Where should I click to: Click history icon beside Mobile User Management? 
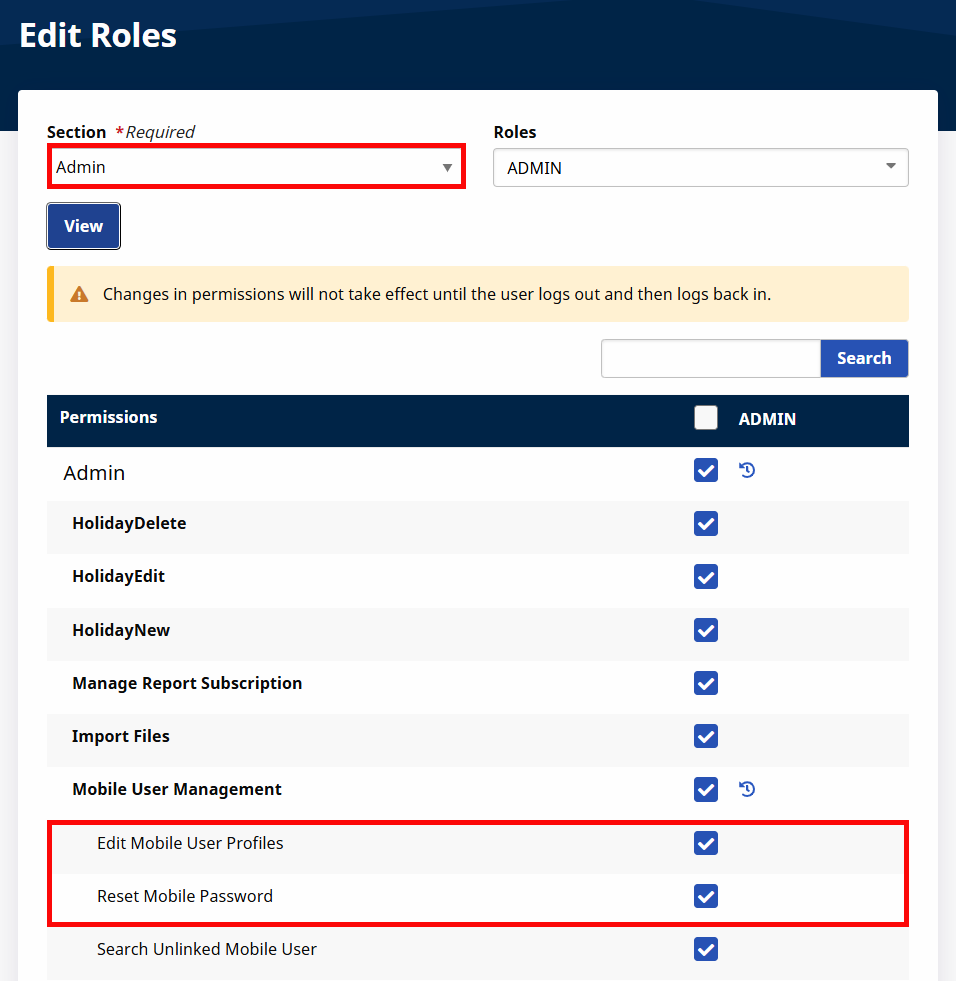point(747,789)
